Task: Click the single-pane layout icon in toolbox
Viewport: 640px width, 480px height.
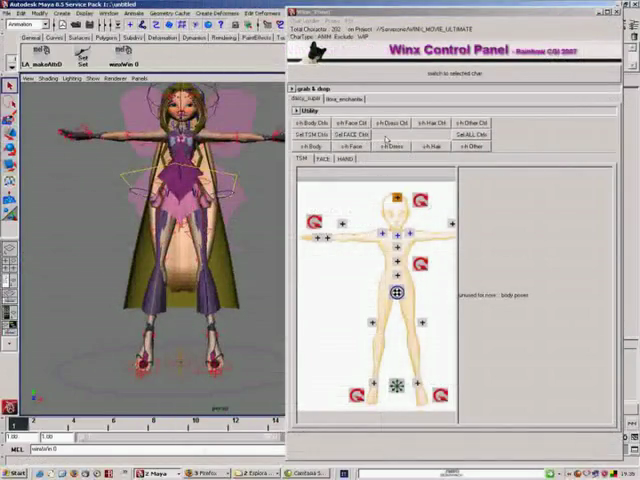Action: coord(10,248)
